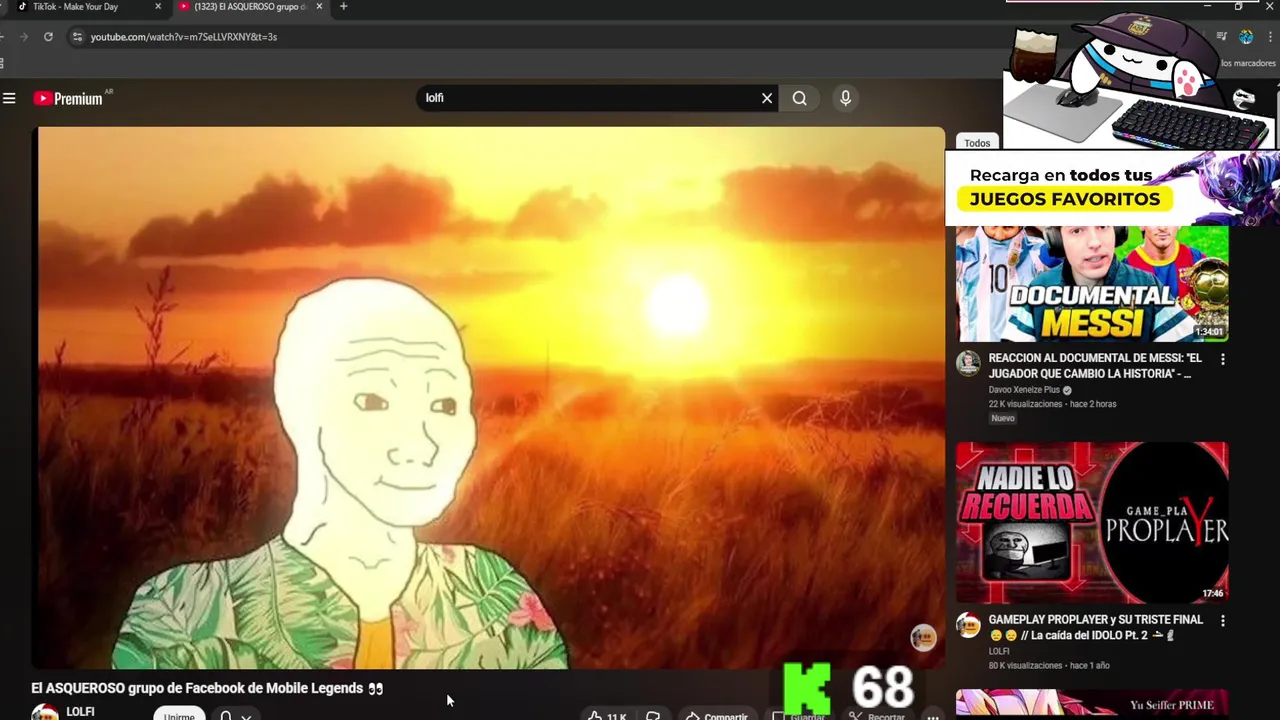
Task: Visit the Davoo Xeneize Plus channel name
Action: (x=1024, y=390)
